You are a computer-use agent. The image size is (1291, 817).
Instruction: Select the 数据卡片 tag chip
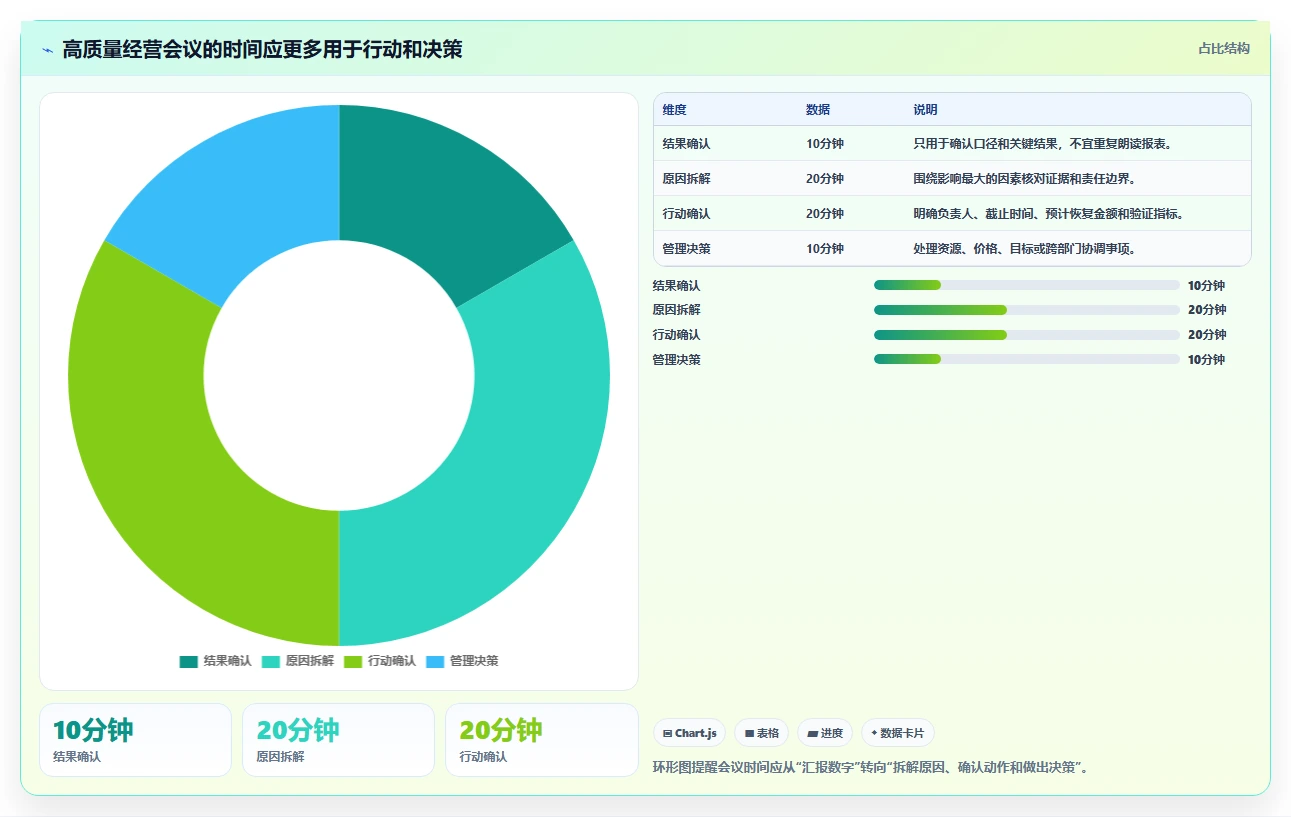pos(898,733)
